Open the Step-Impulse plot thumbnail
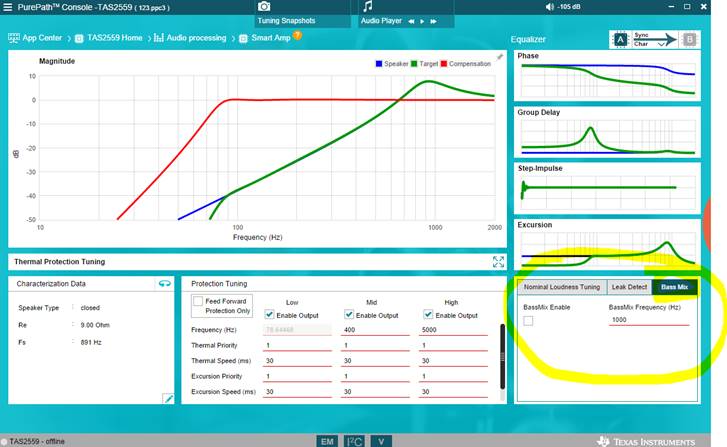The width and height of the screenshot is (727, 447). [x=607, y=188]
